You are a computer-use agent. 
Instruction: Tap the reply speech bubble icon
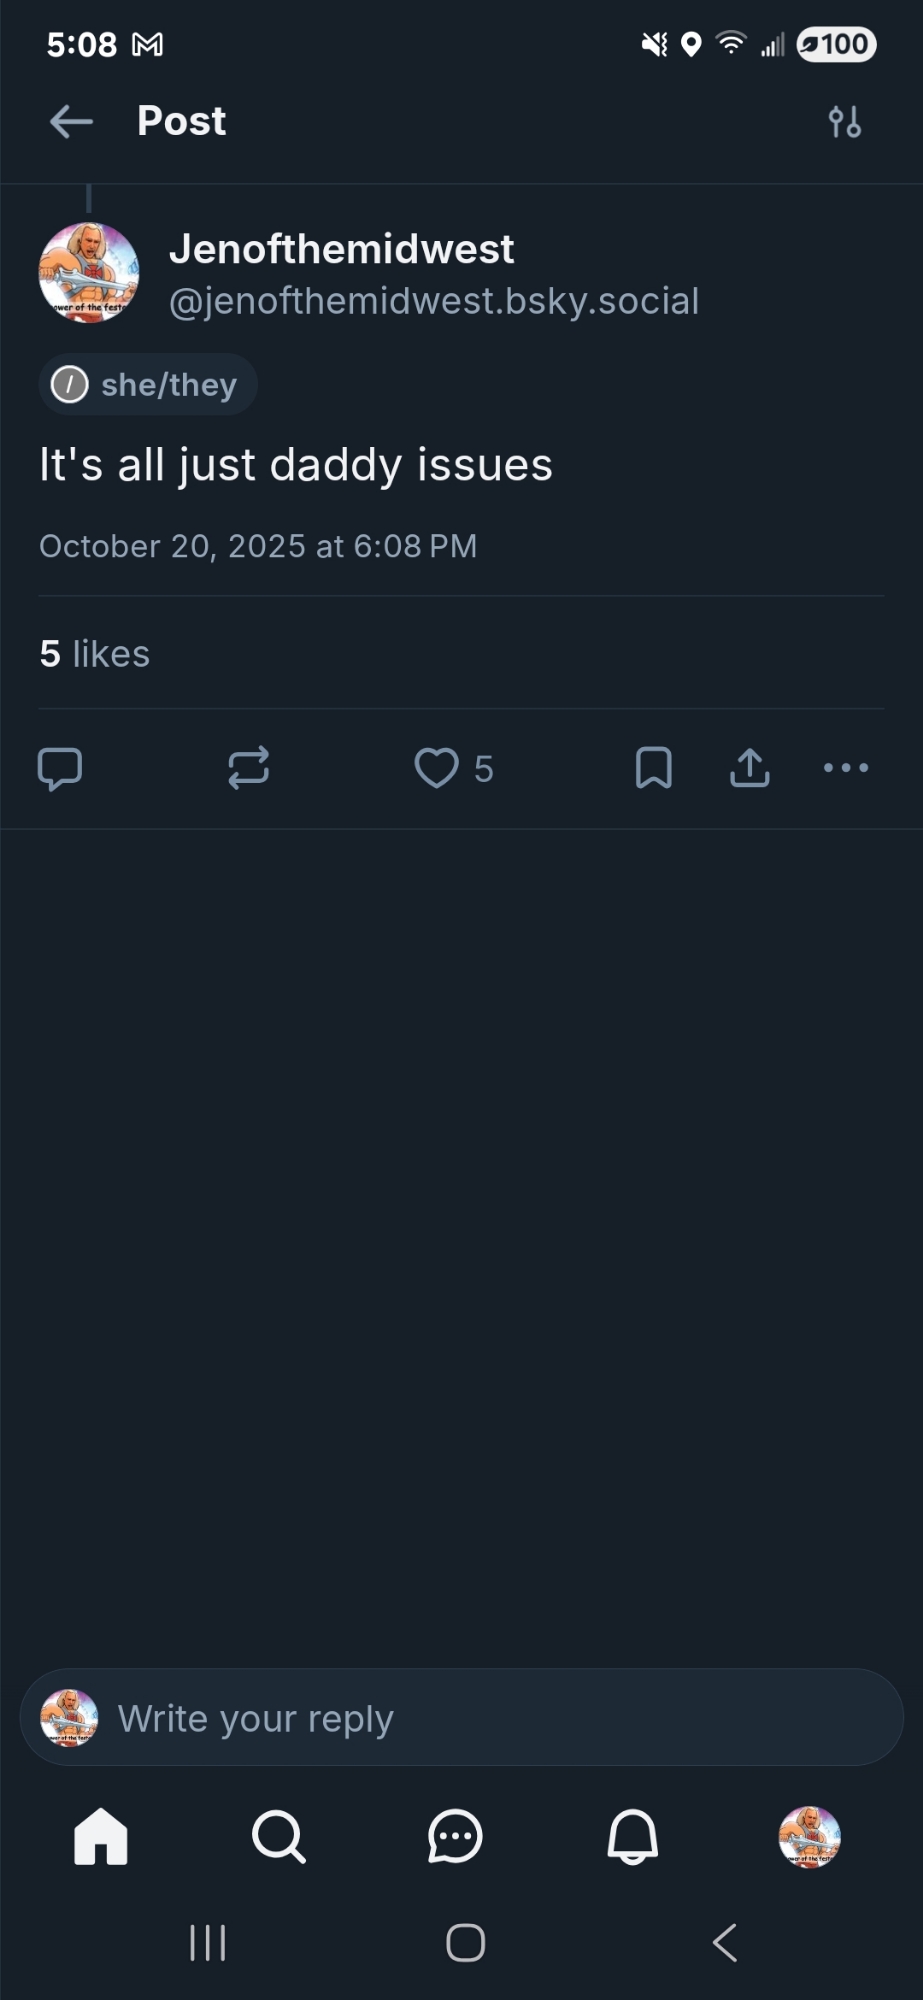coord(60,768)
